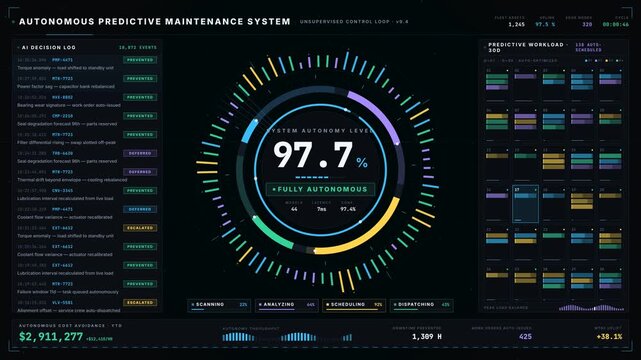Click PREVENTED badge on Failure window 75d entry
This screenshot has width=641, height=360.
pyautogui.click(x=140, y=284)
